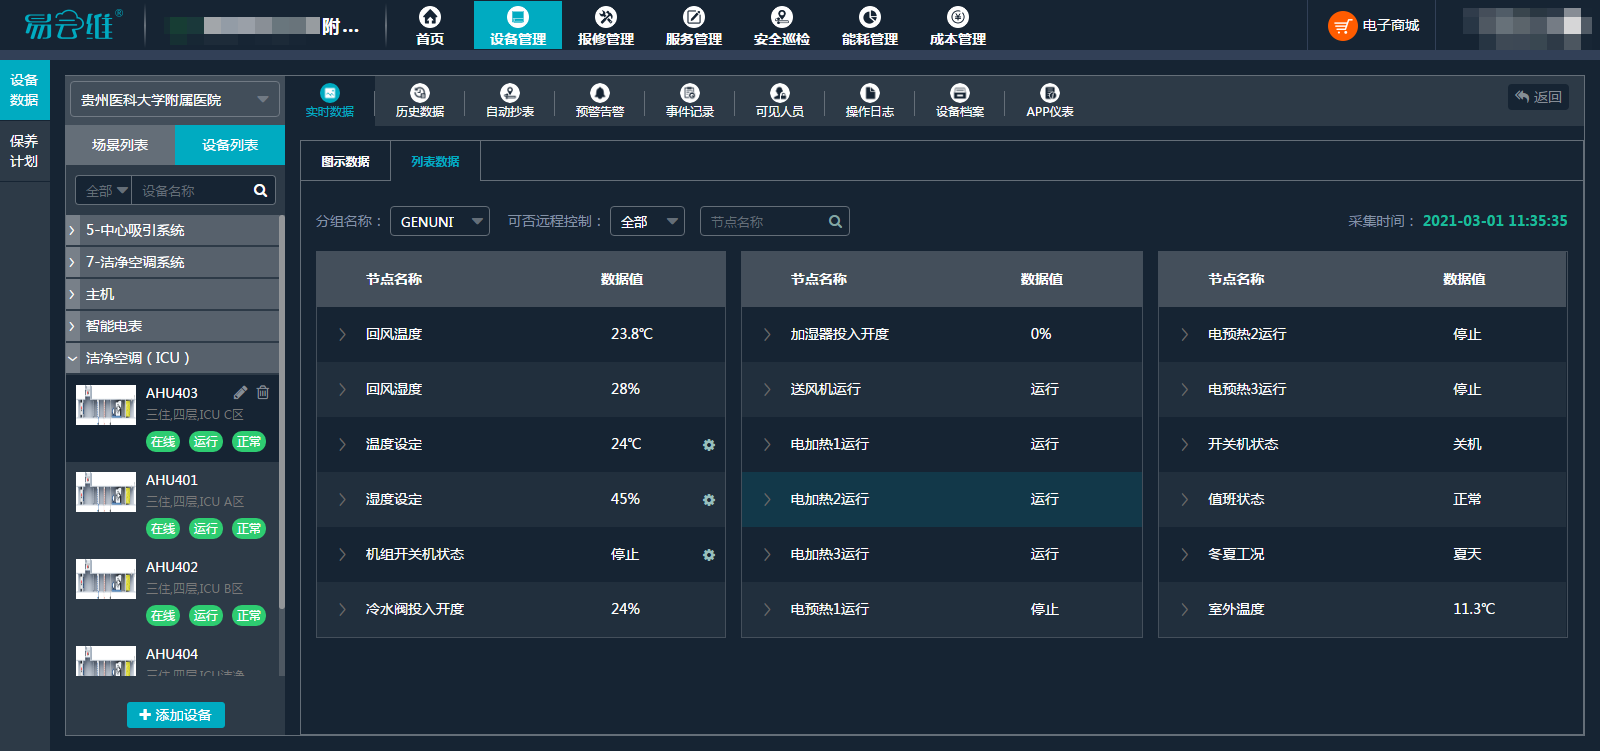1600x751 pixels.
Task: Click the edit pencil icon for AHU403
Action: click(241, 392)
